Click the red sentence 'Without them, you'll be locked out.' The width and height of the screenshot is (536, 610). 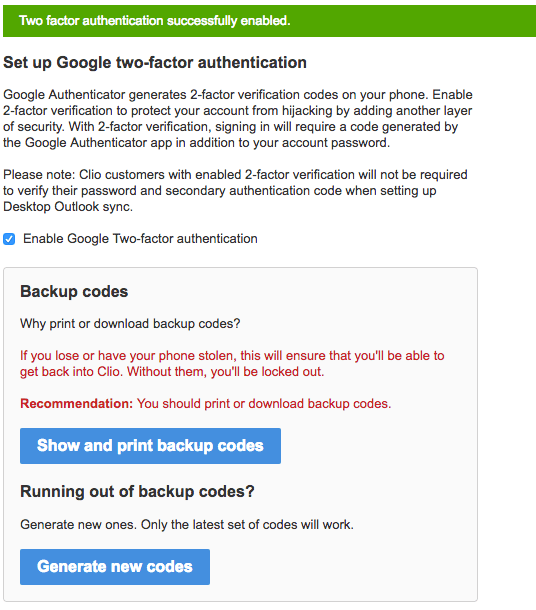tap(225, 372)
